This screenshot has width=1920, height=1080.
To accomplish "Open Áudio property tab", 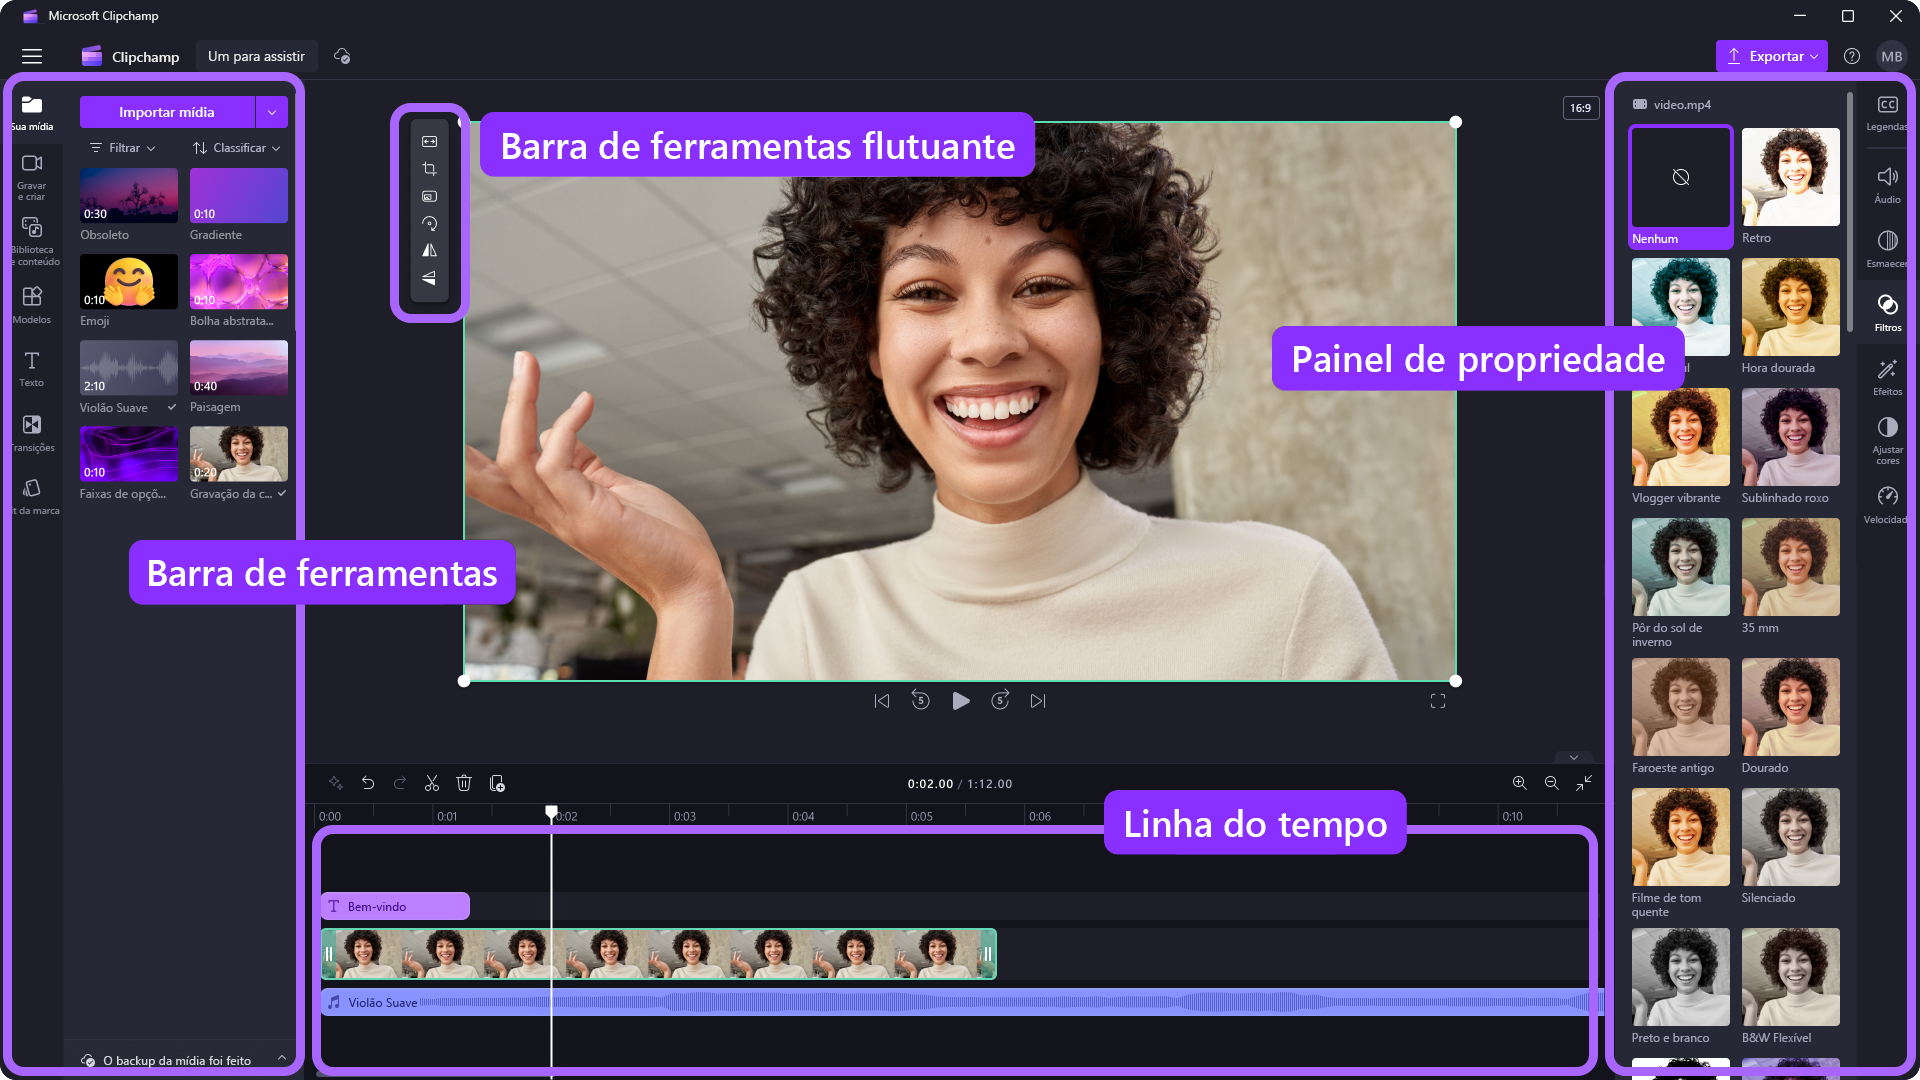I will (1887, 185).
